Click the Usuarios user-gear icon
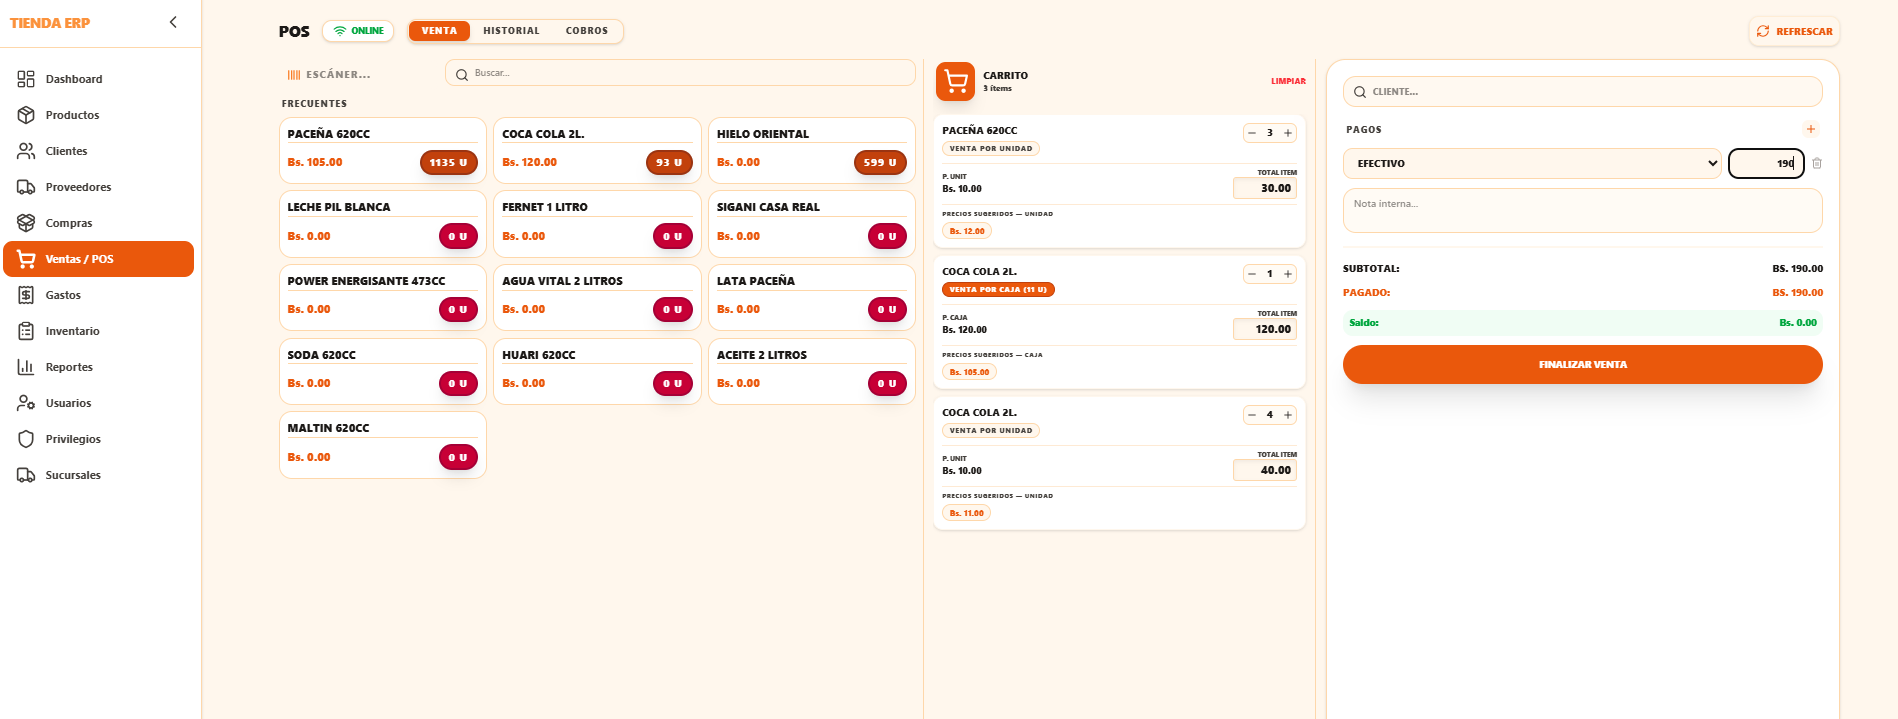Screen dimensions: 1898x719 (26, 403)
